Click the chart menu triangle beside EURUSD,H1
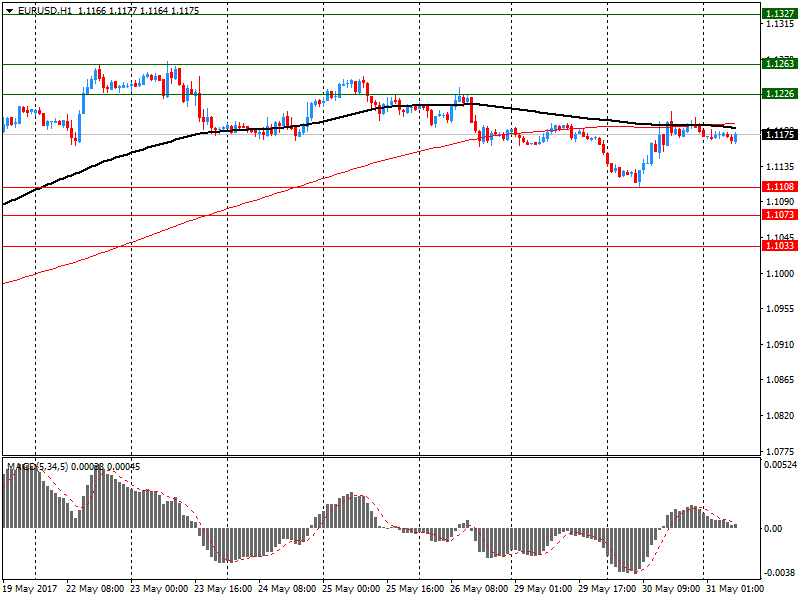800x600 pixels. [10, 11]
